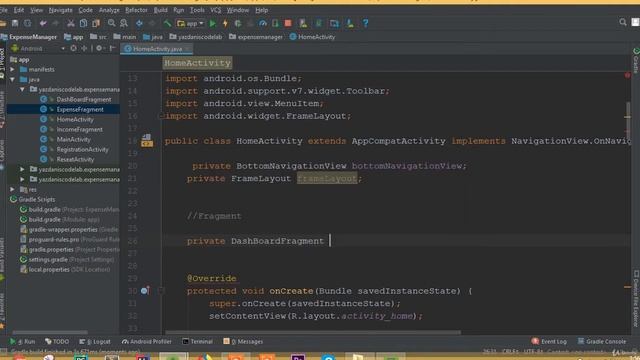Screen dimensions: 640x360
Task: Click the Apply Changes lightning icon
Action: (x=225, y=23)
